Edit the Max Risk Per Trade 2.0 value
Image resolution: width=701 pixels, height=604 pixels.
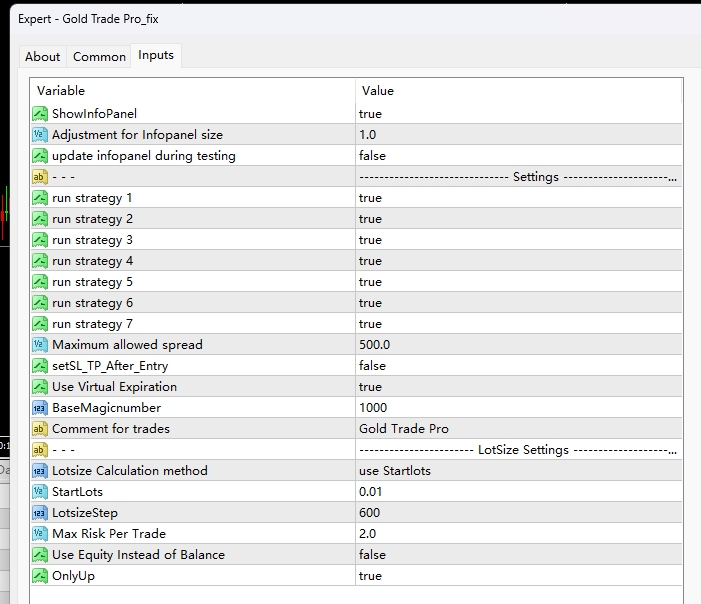(519, 534)
